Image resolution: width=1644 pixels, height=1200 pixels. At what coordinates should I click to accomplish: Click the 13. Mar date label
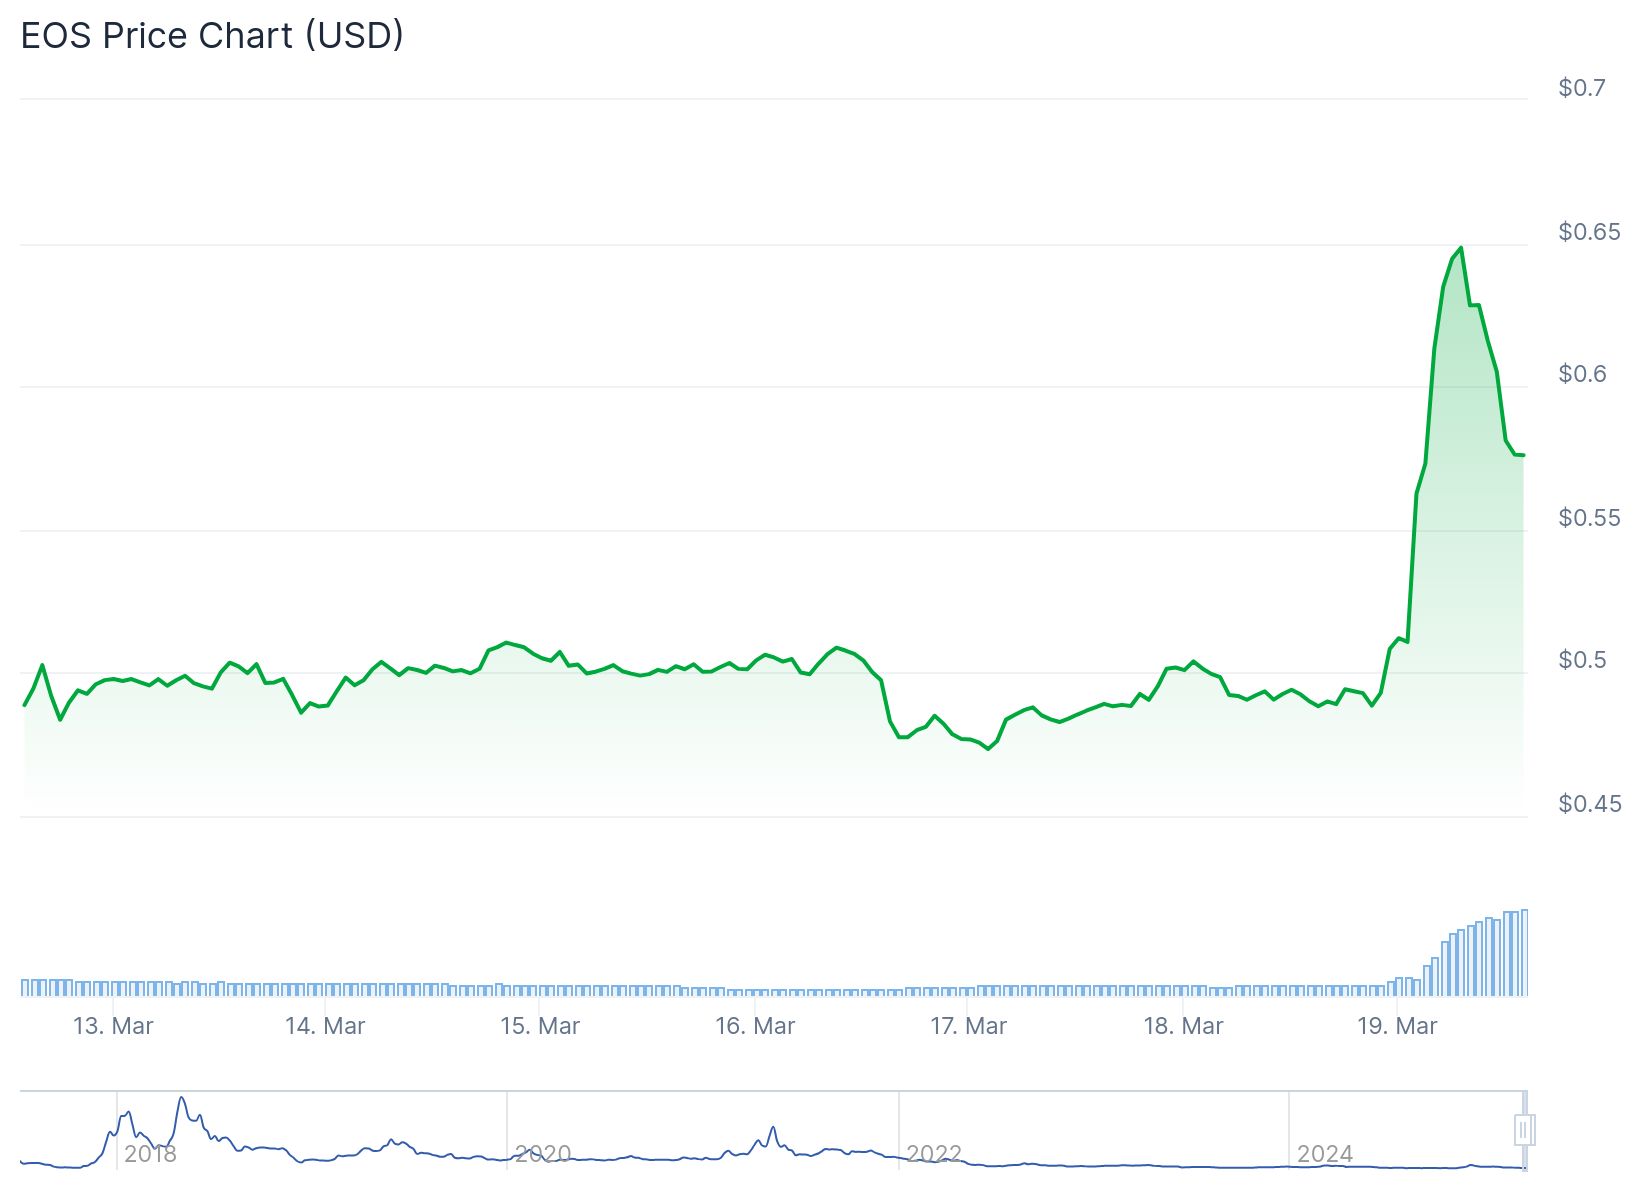pos(113,1026)
